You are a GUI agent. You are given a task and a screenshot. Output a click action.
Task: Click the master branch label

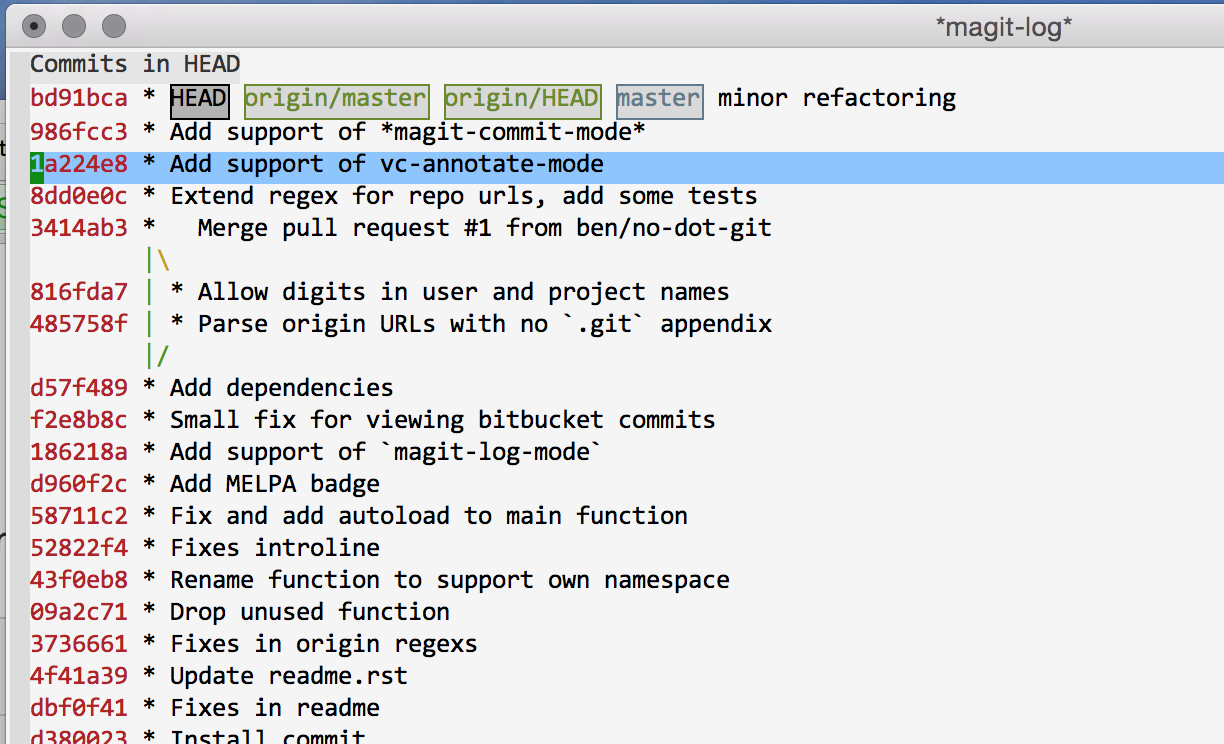(x=659, y=99)
